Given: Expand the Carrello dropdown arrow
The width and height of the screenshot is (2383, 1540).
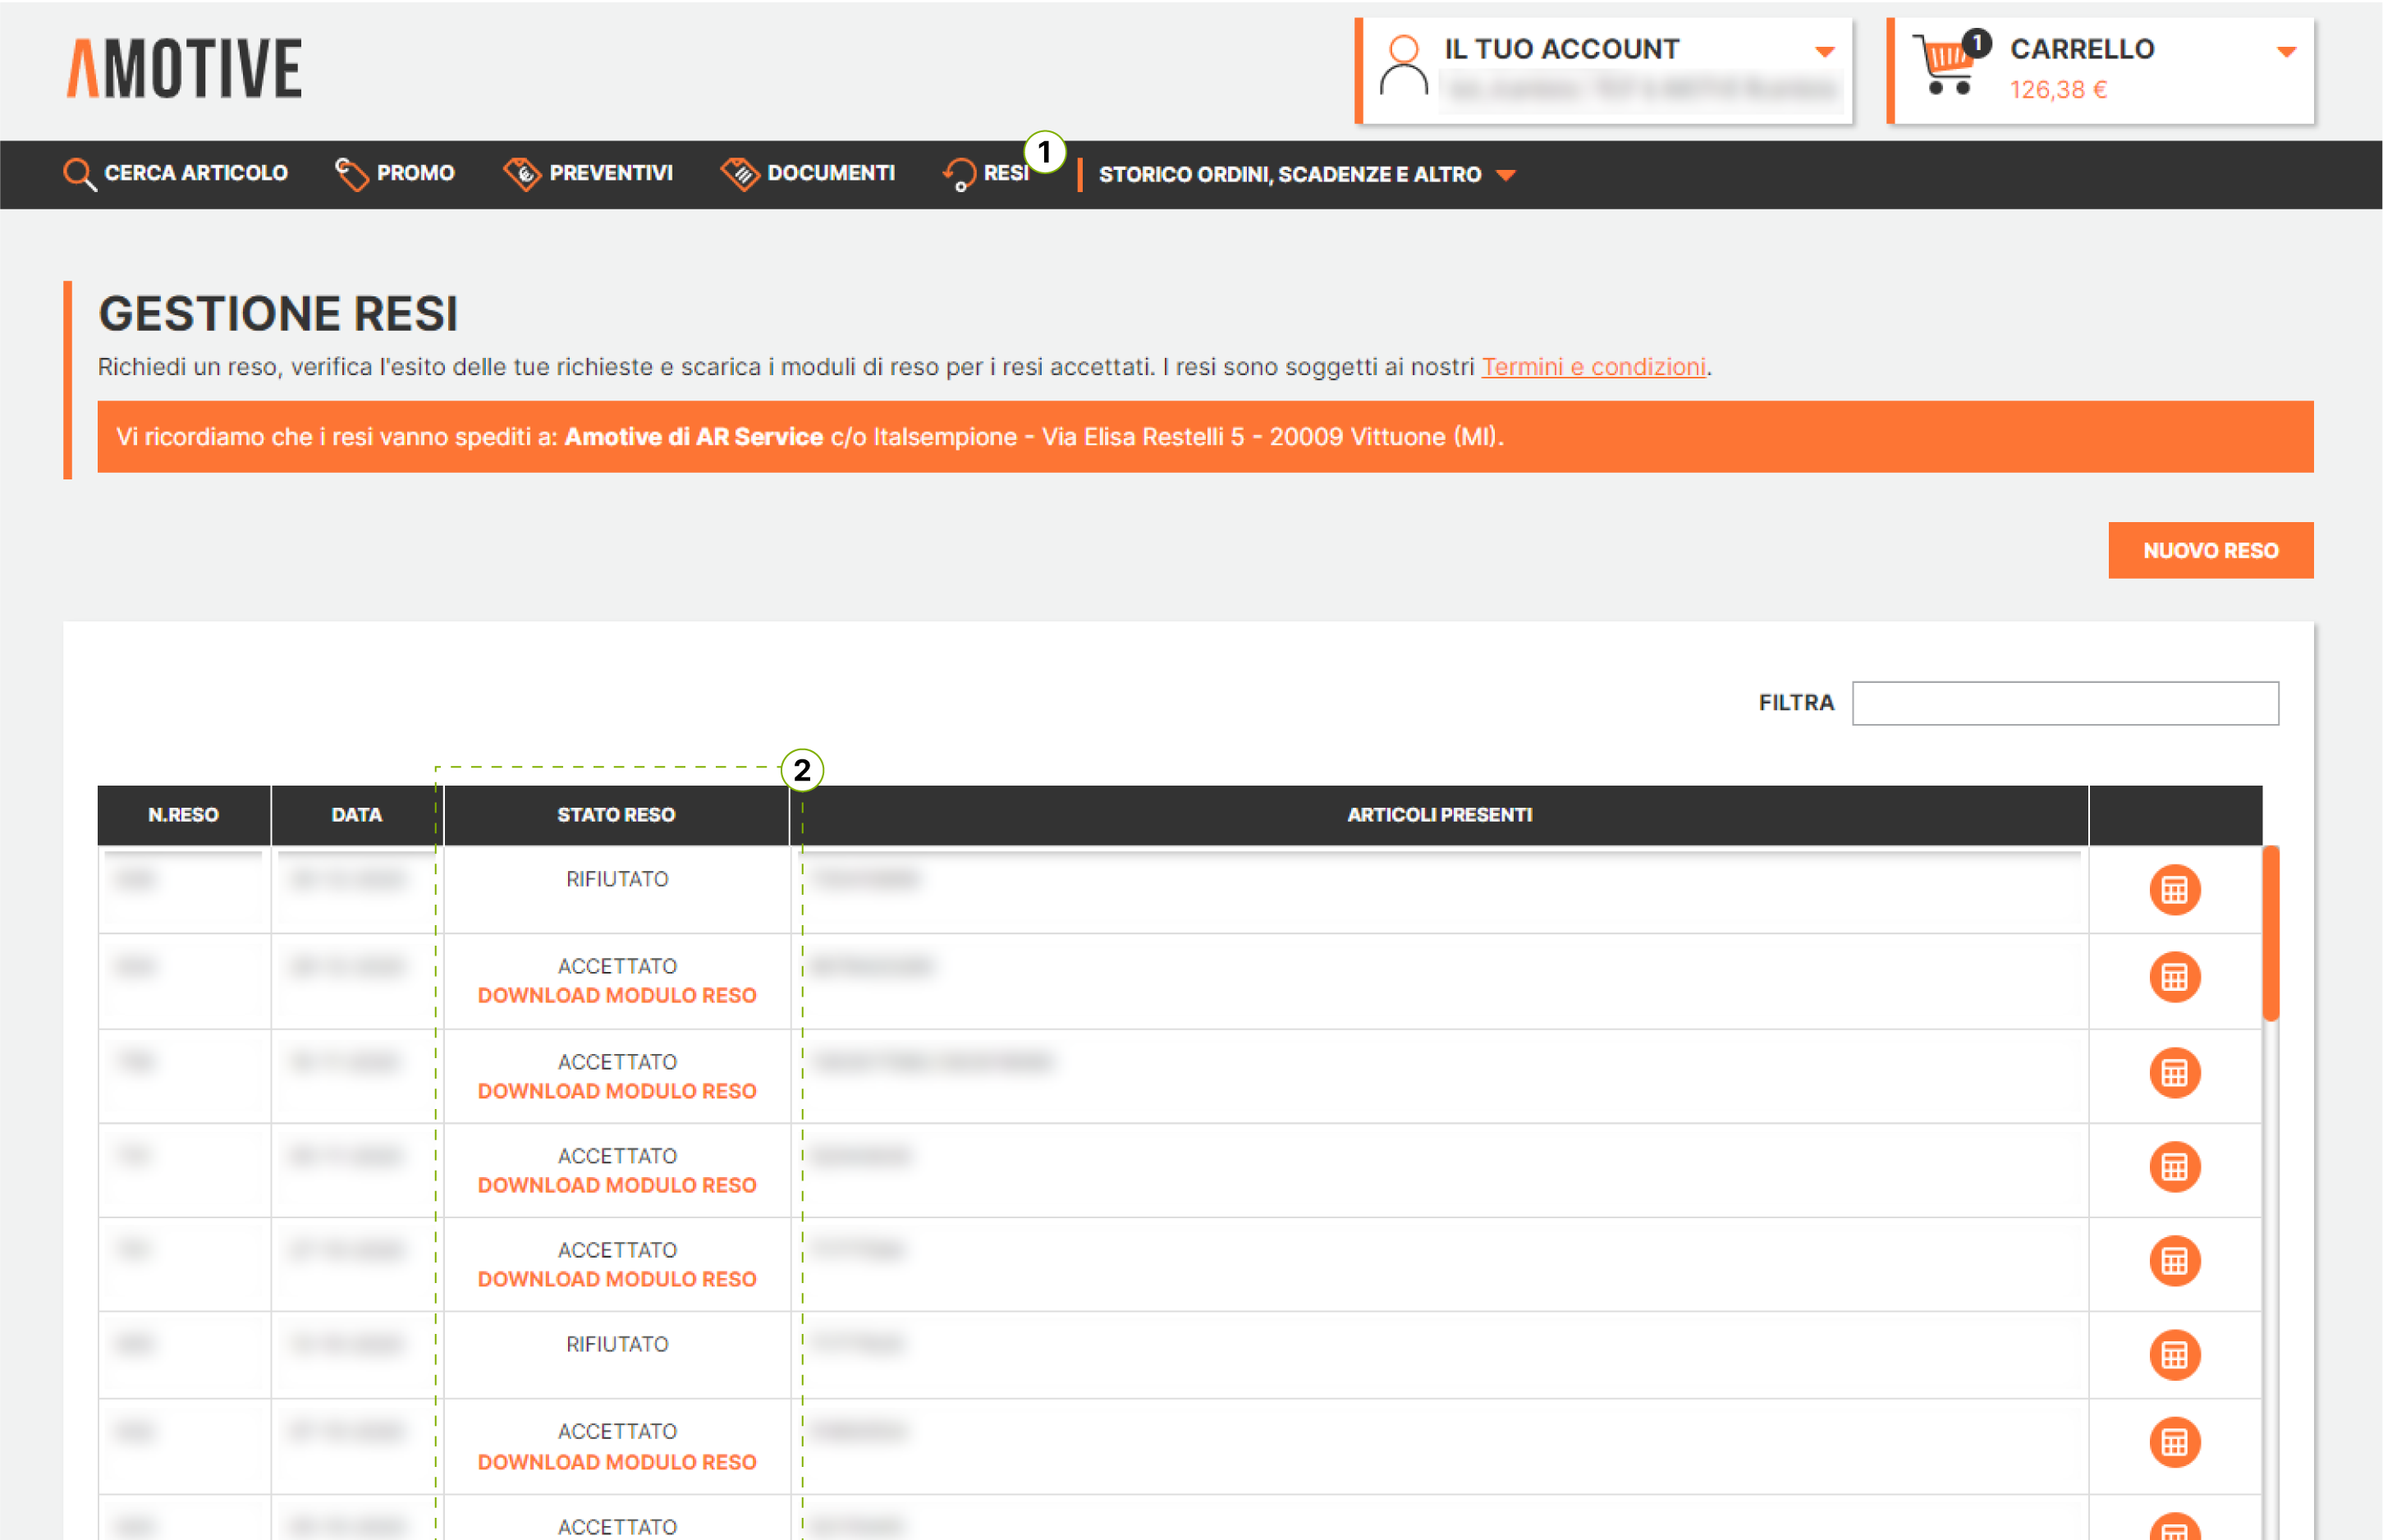Looking at the screenshot, I should pyautogui.click(x=2286, y=52).
